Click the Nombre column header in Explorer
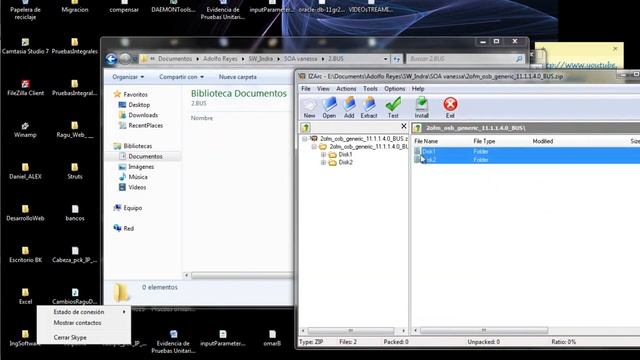The width and height of the screenshot is (640, 360). coord(202,118)
